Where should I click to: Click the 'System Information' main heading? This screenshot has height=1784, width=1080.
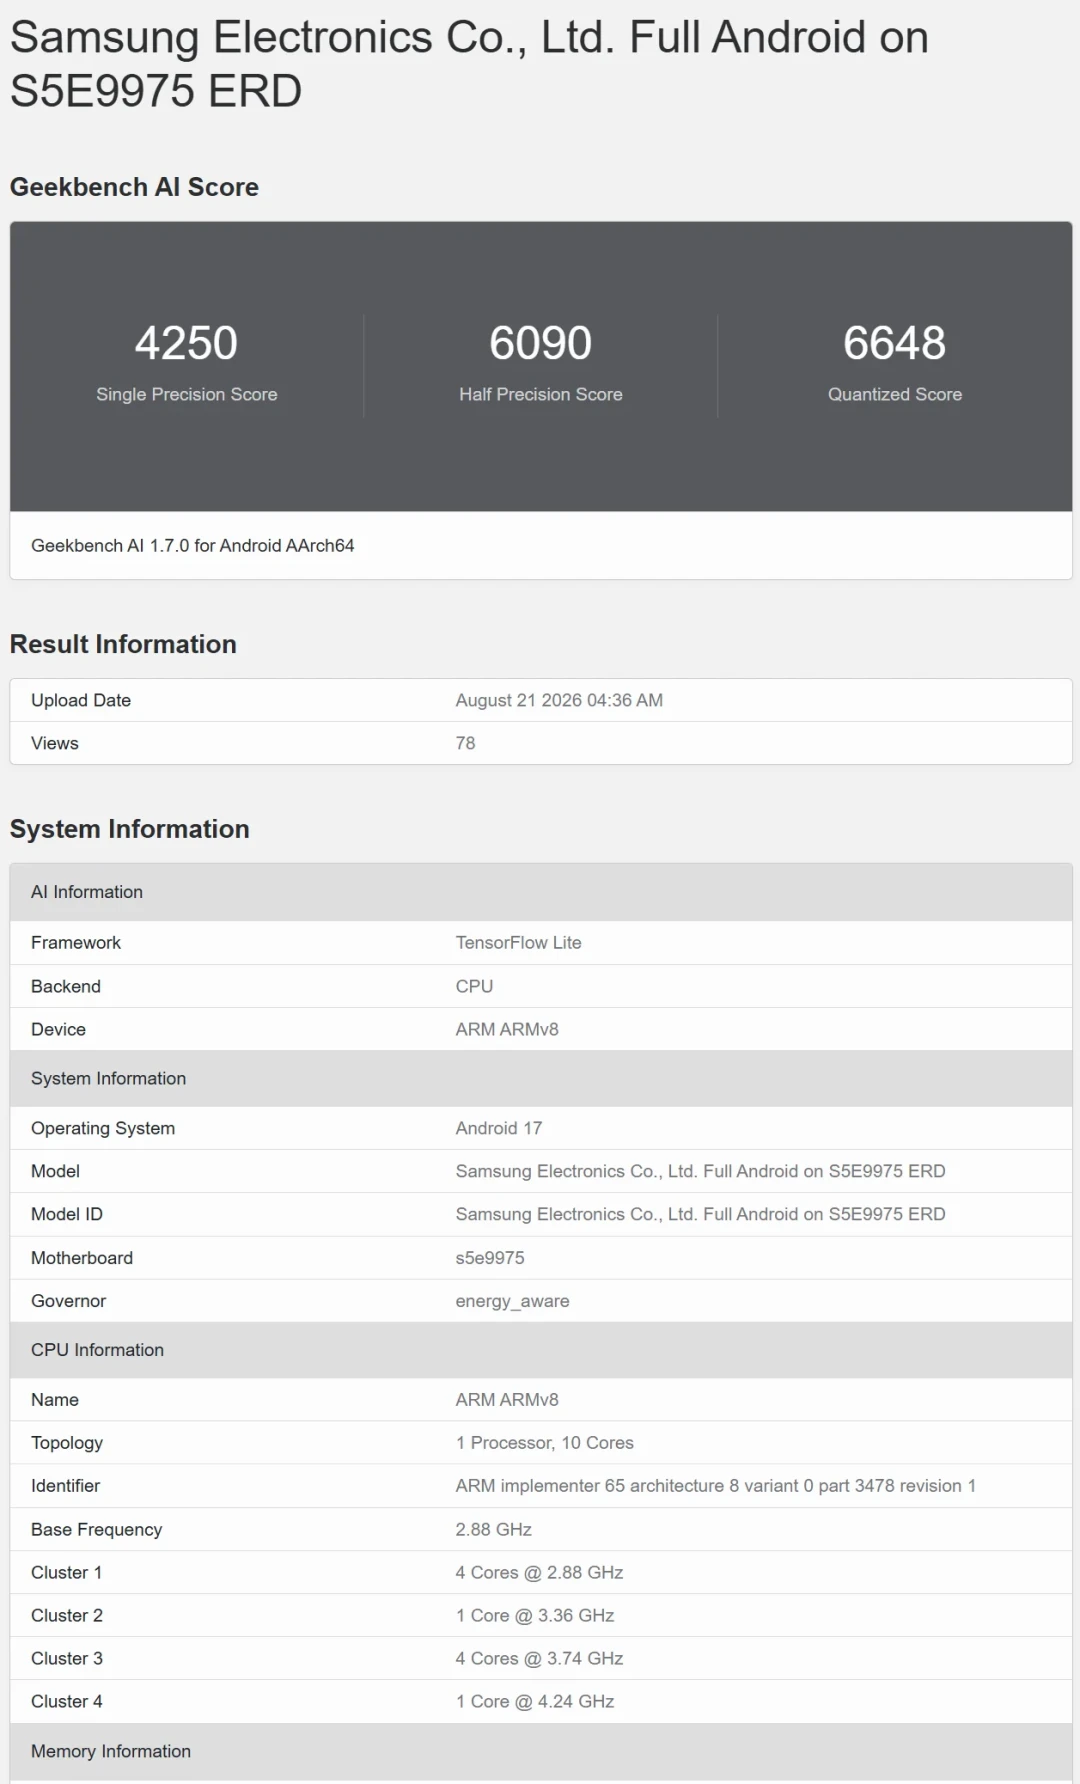tap(129, 829)
